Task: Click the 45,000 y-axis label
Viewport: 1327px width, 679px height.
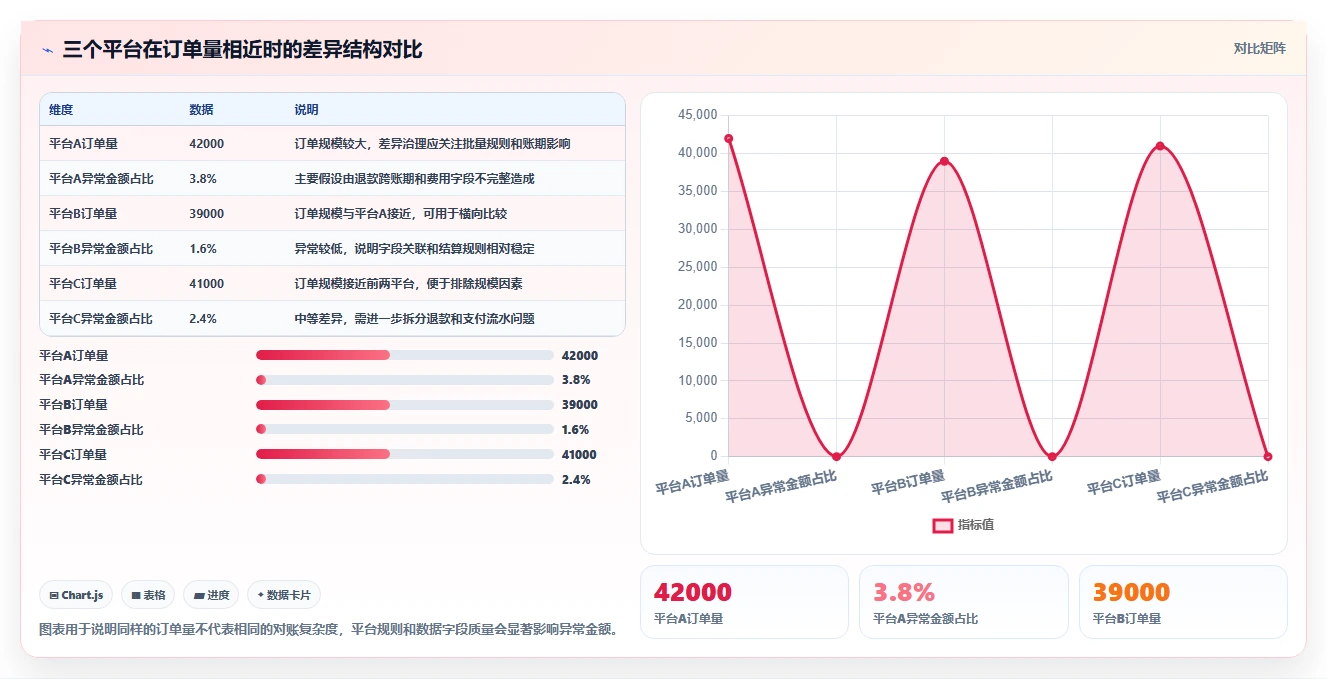Action: 697,115
